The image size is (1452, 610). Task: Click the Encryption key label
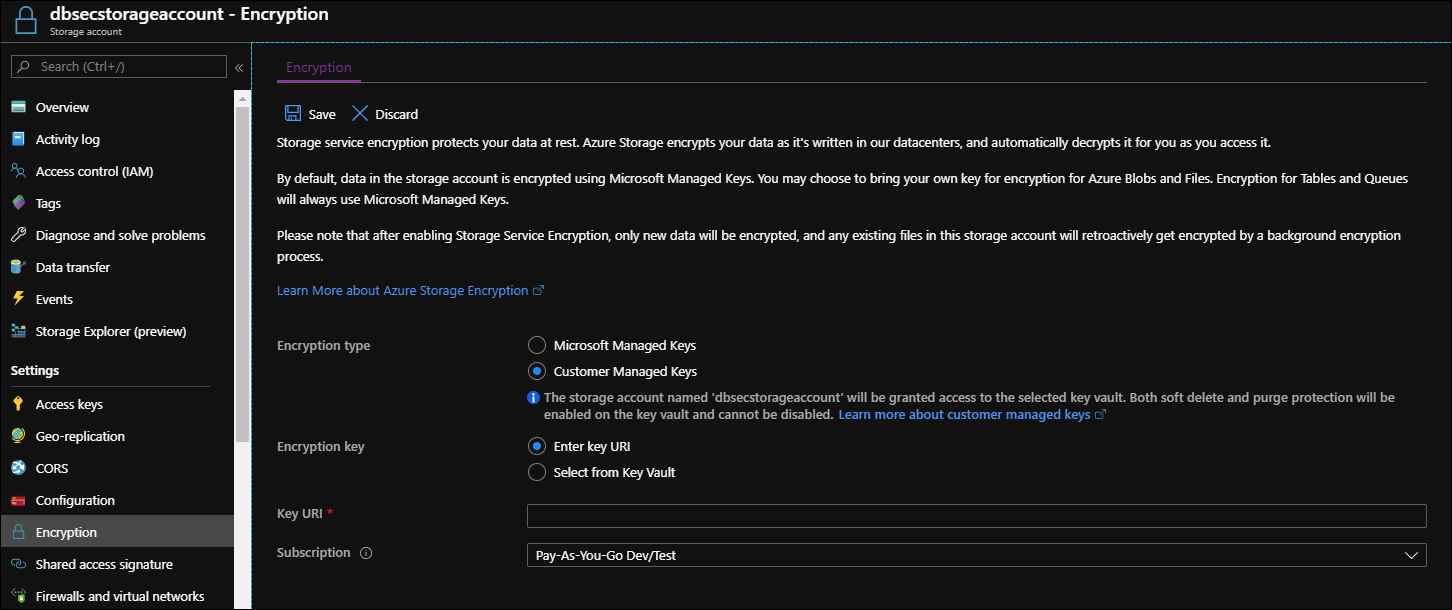[x=321, y=446]
